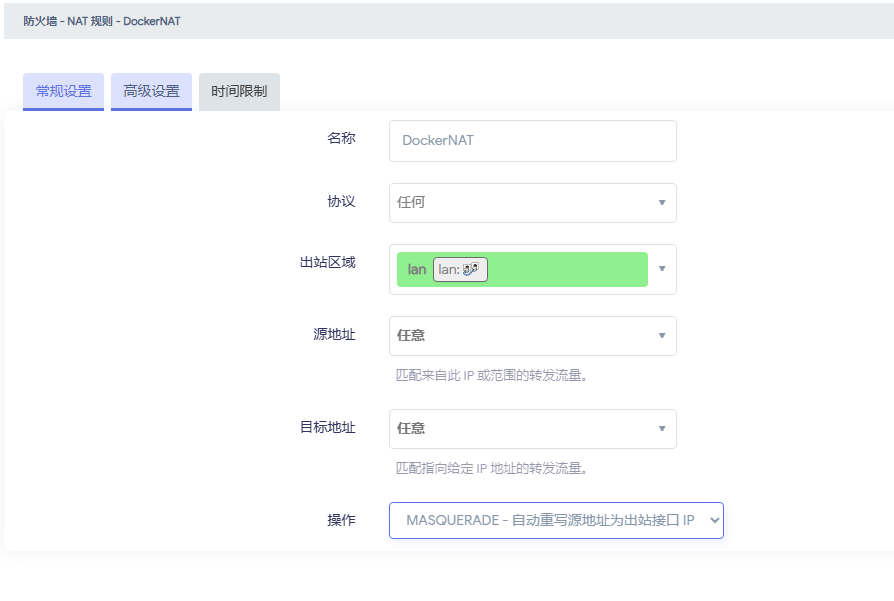Open the 时间限制 tab
Viewport: 894px width, 601px height.
tap(239, 91)
